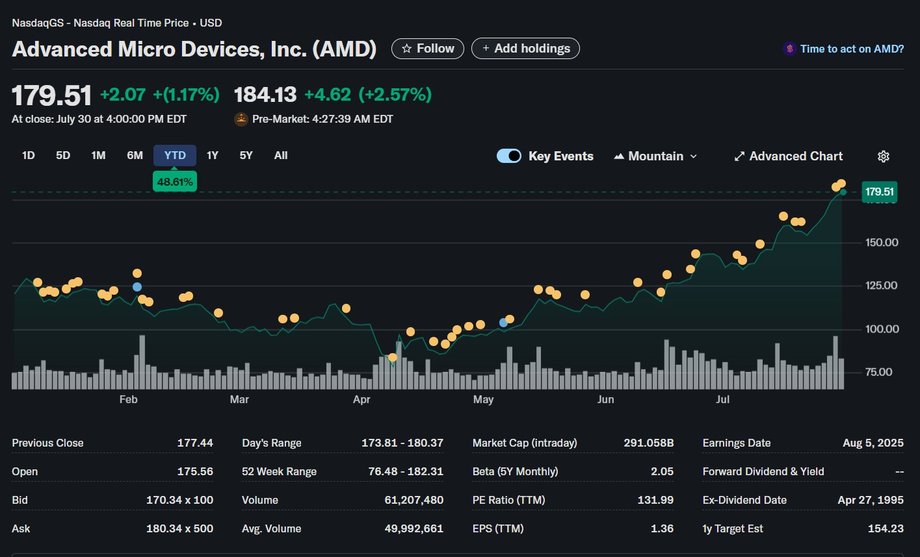
Task: Click the 179.51 price label on chart axis
Action: (879, 192)
